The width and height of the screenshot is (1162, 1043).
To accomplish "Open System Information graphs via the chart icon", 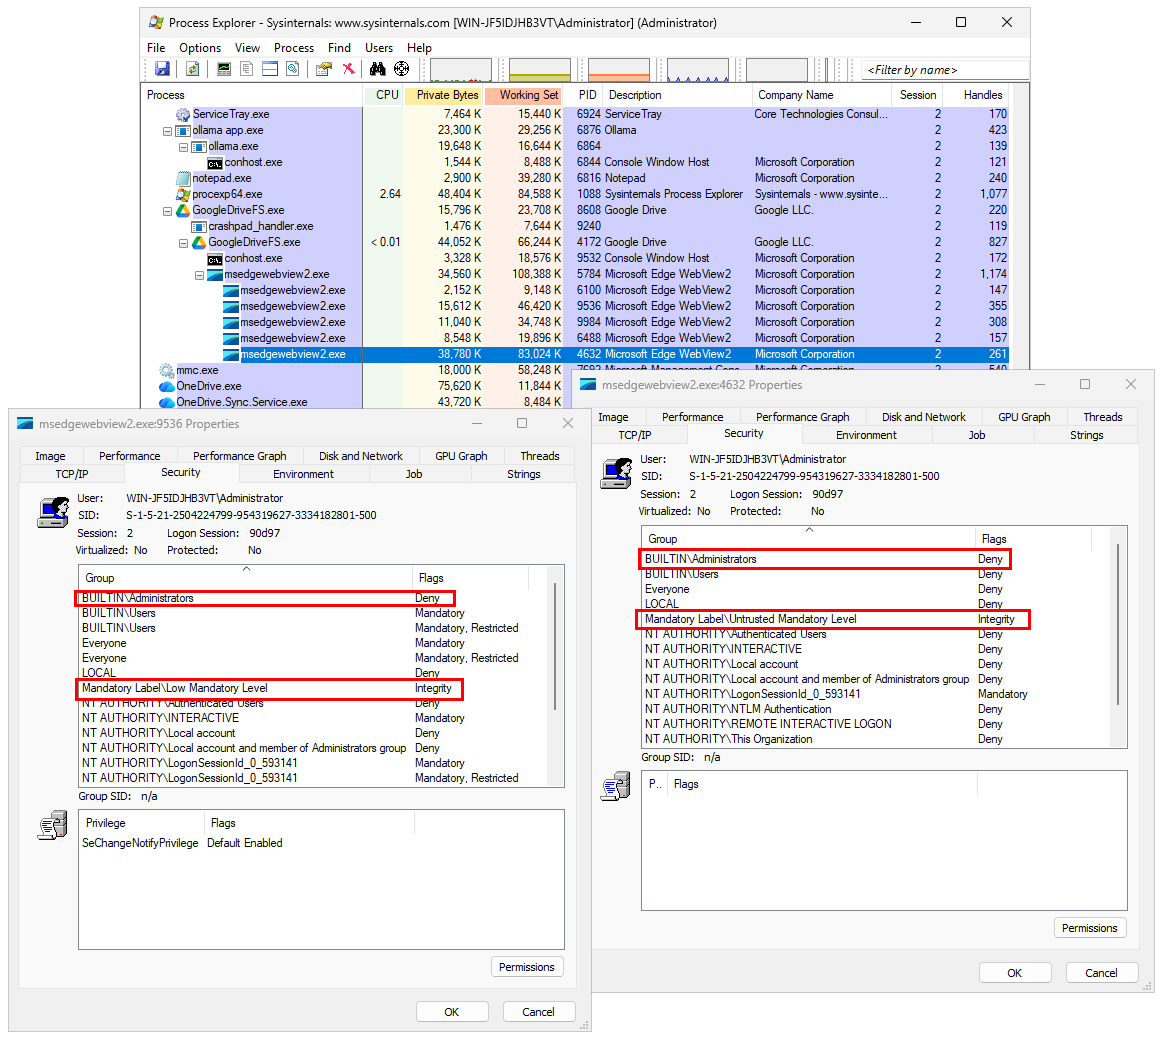I will coord(225,69).
